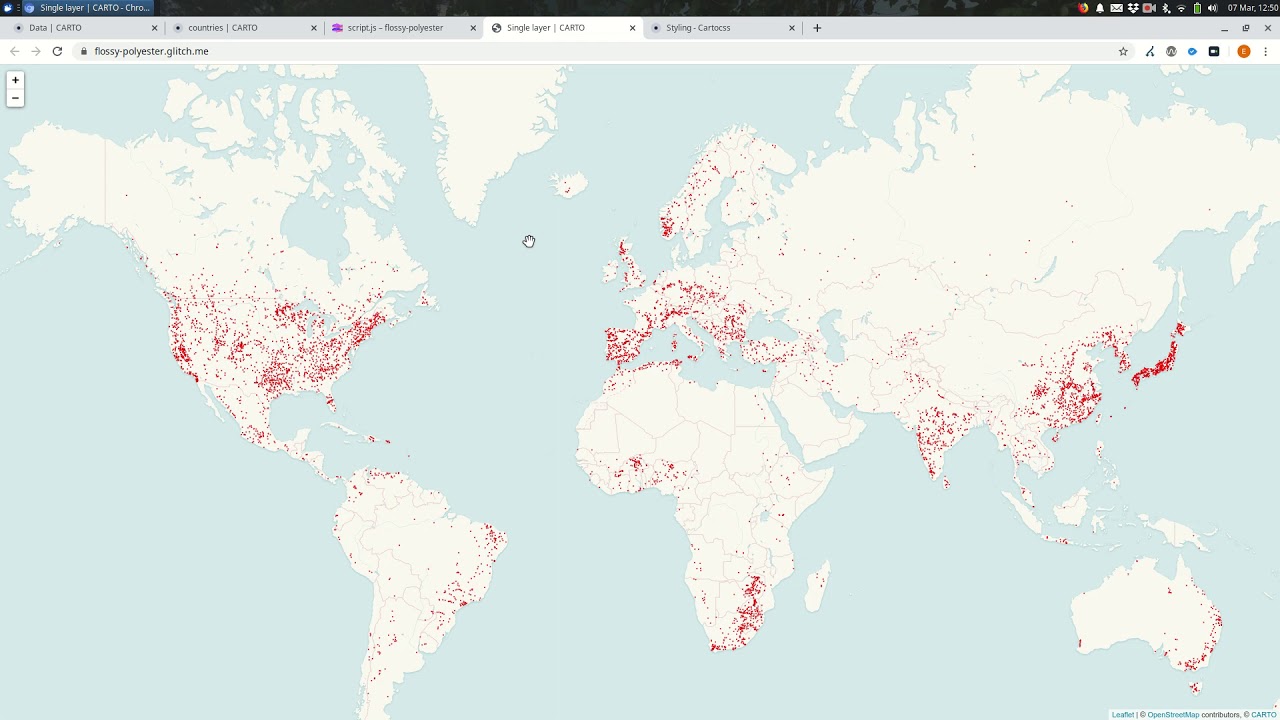Open Bluetooth settings in the tray

(x=1166, y=8)
